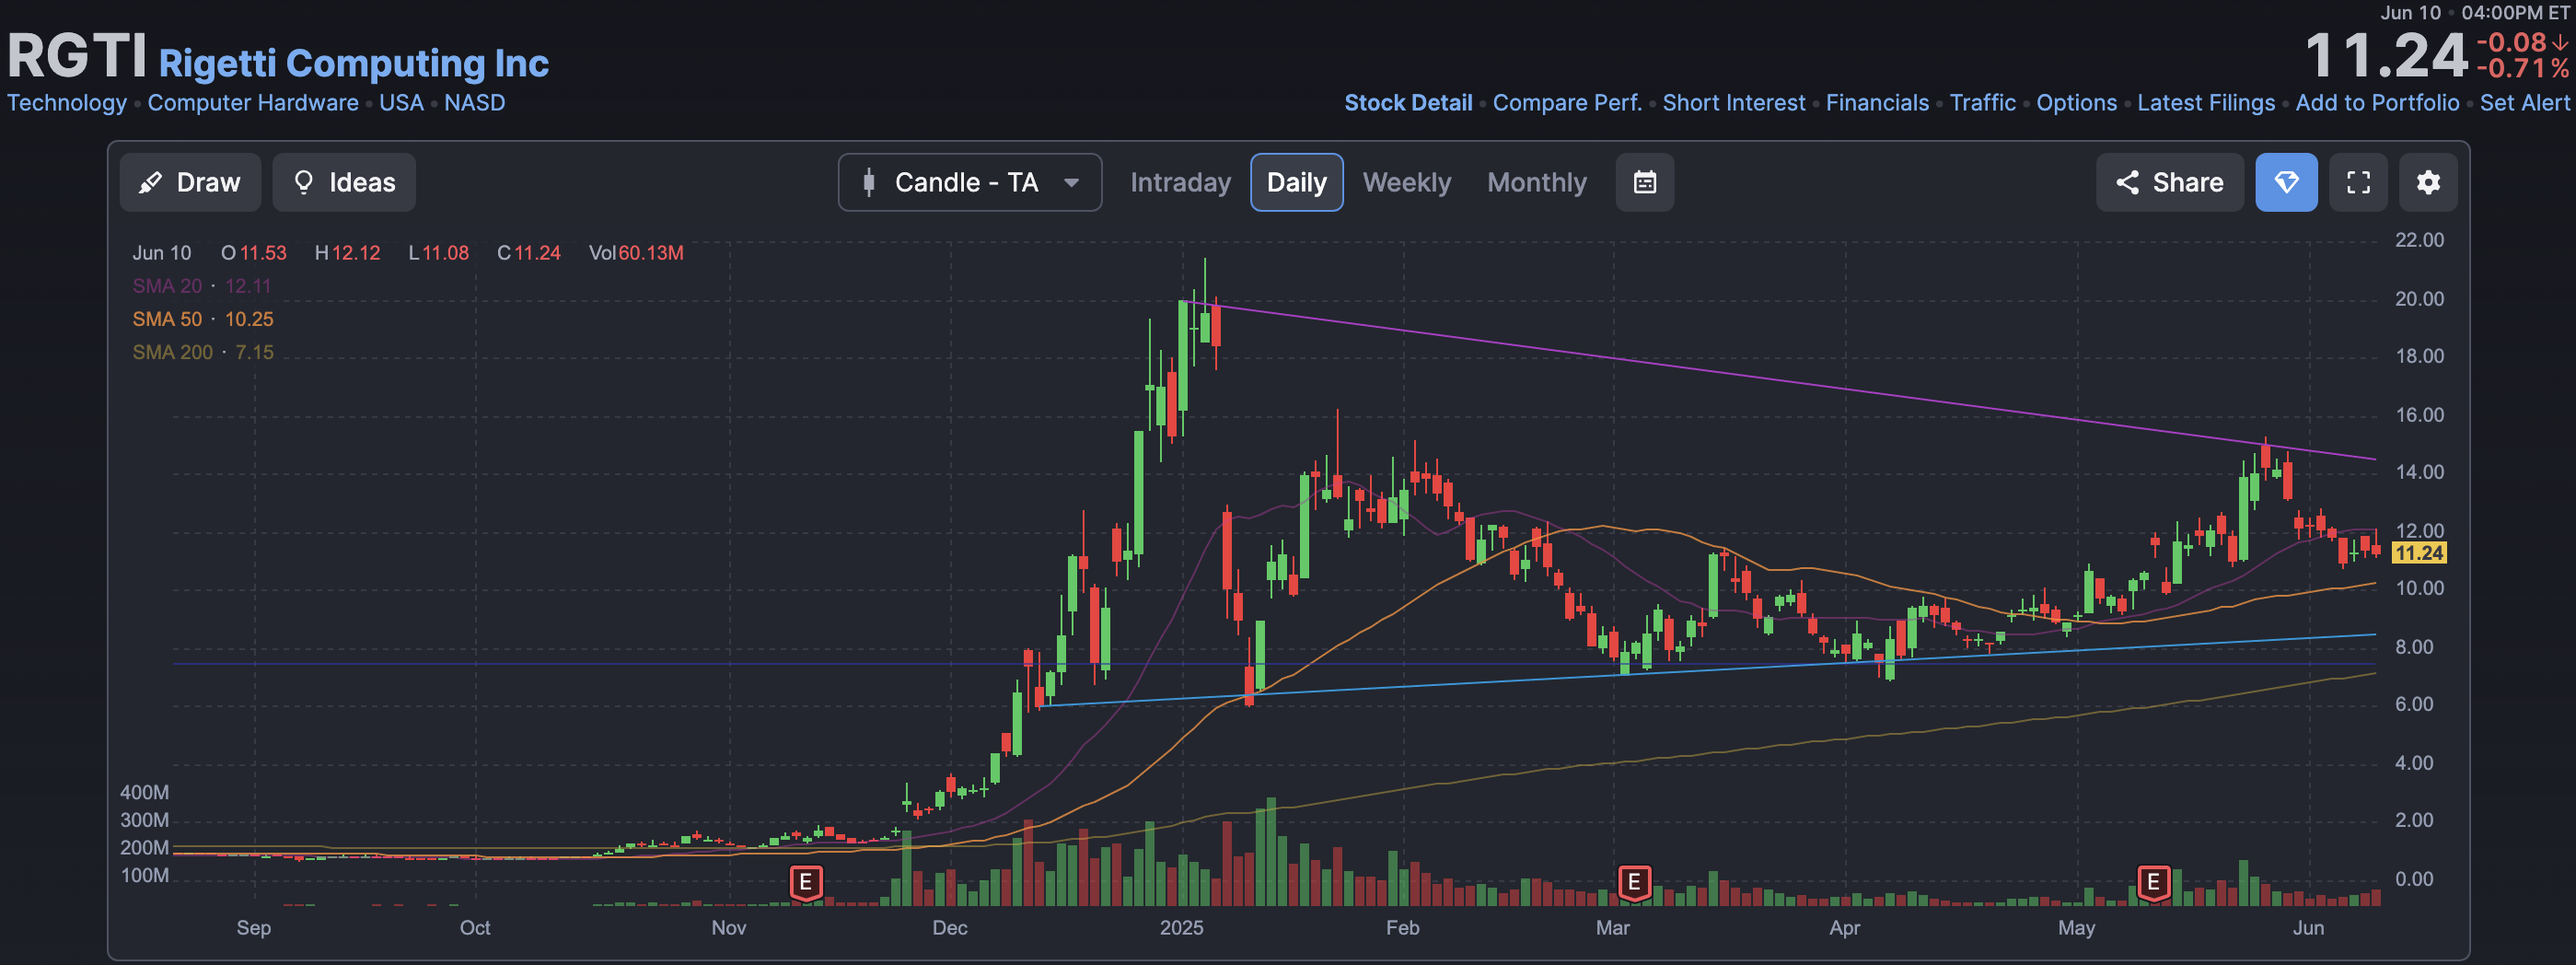Click the SMA 50 indicator label
Viewport: 2576px width, 965px height.
[x=167, y=319]
